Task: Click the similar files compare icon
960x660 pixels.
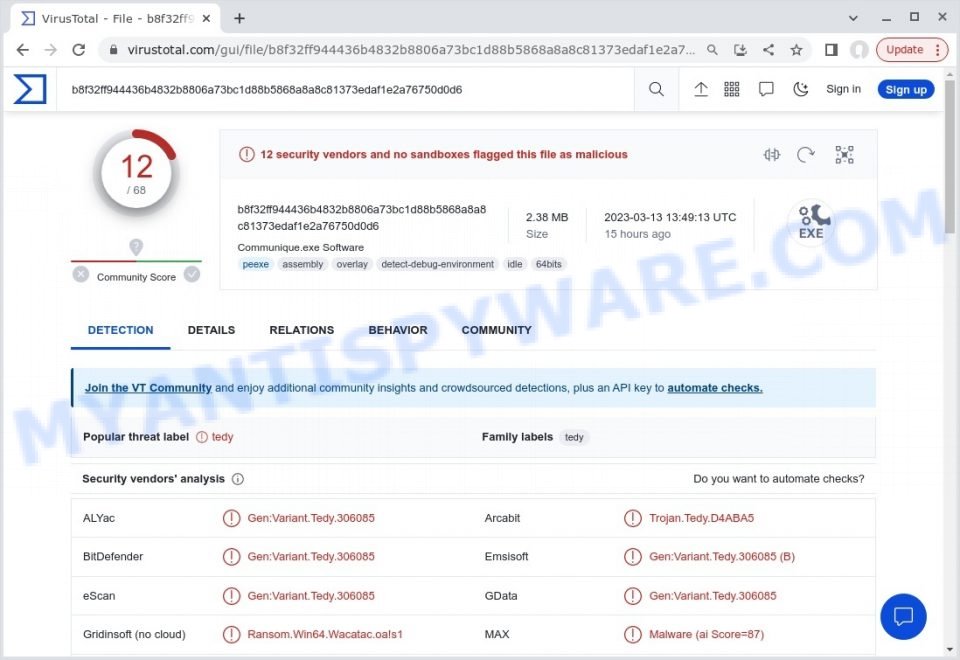Action: click(771, 154)
